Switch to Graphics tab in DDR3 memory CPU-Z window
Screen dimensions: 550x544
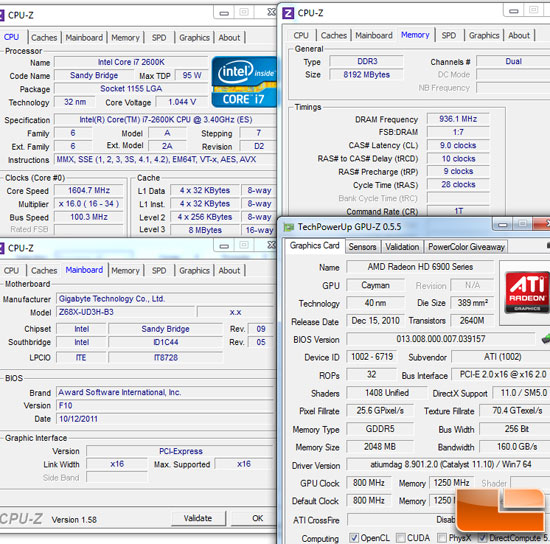[x=484, y=35]
